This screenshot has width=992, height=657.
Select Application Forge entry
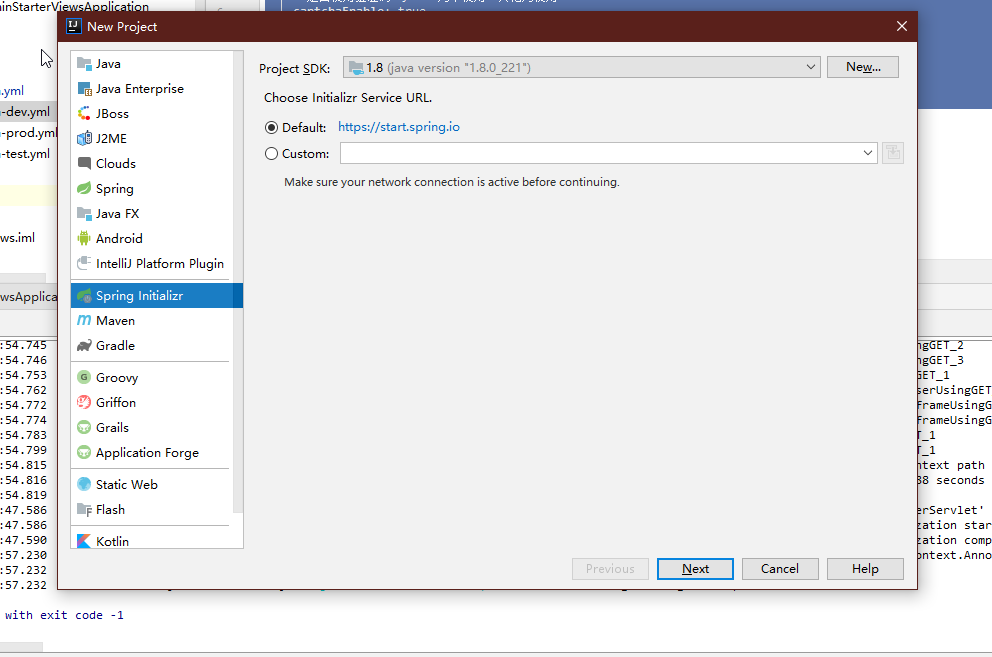tap(152, 453)
